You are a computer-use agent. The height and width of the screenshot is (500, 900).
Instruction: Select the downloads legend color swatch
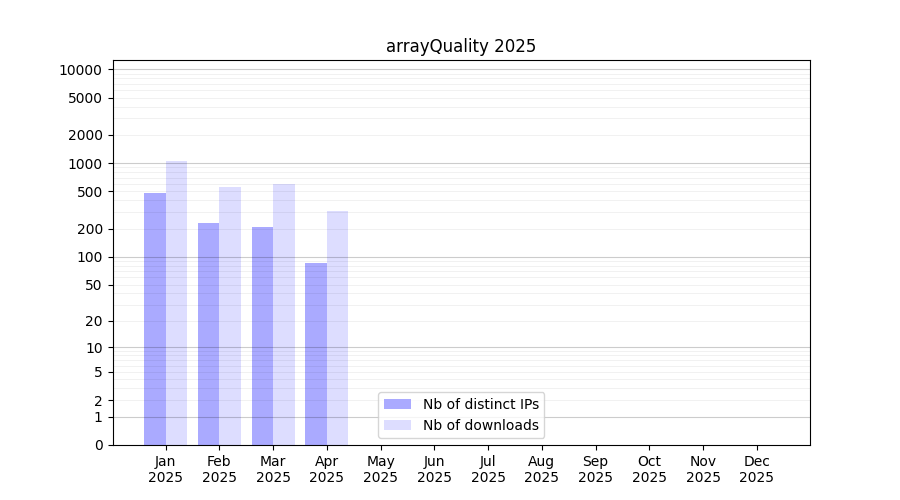pyautogui.click(x=397, y=425)
